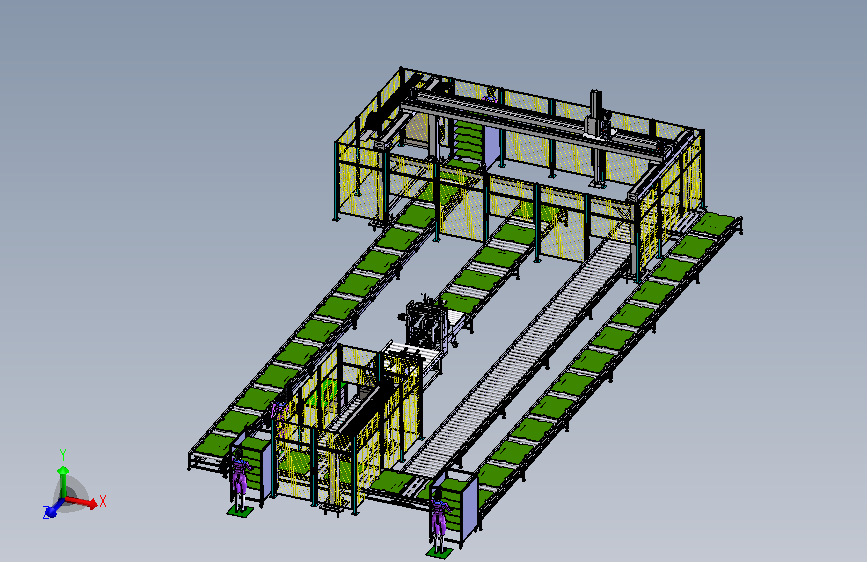Click the red X axis arrow on the triad

(83, 501)
